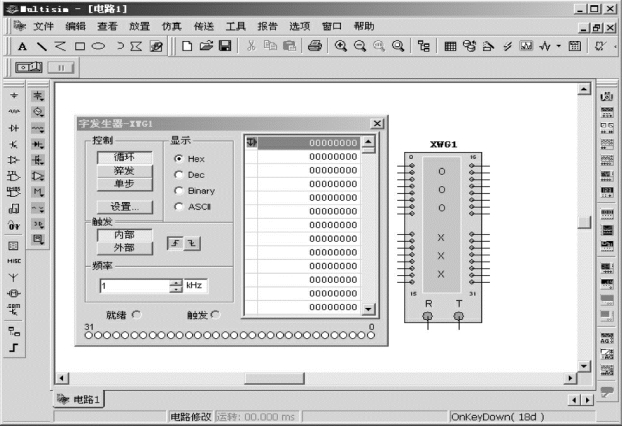The height and width of the screenshot is (426, 622).
Task: Open the MISC component group
Action: pos(14,261)
